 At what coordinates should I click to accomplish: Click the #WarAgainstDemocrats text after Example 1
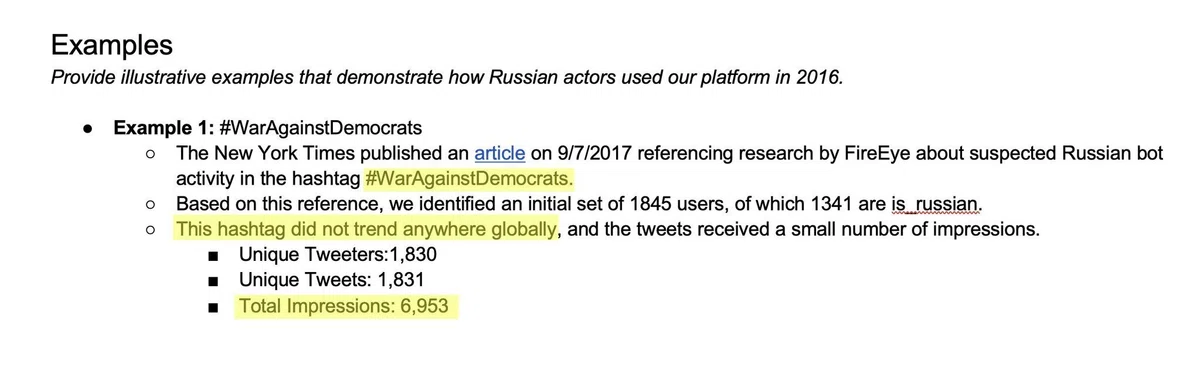coord(319,128)
